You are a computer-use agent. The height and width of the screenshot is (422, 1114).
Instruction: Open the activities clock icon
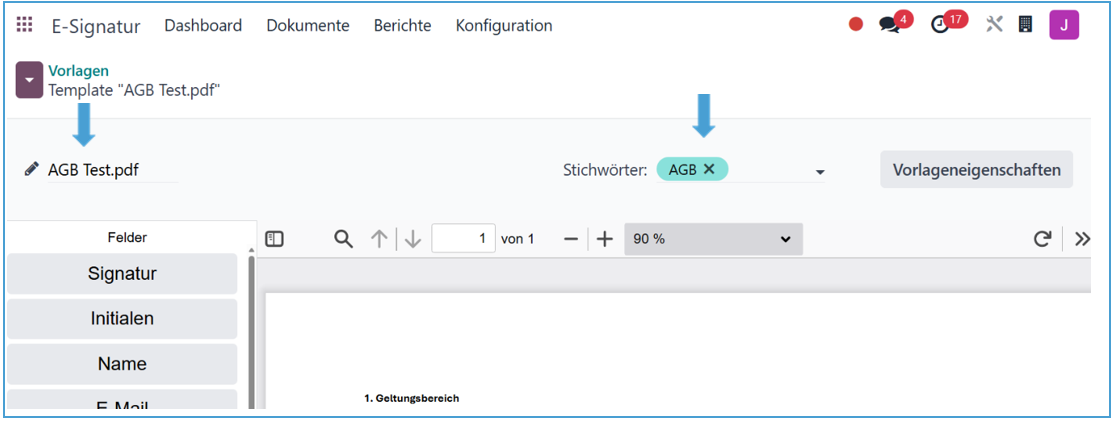pos(940,25)
